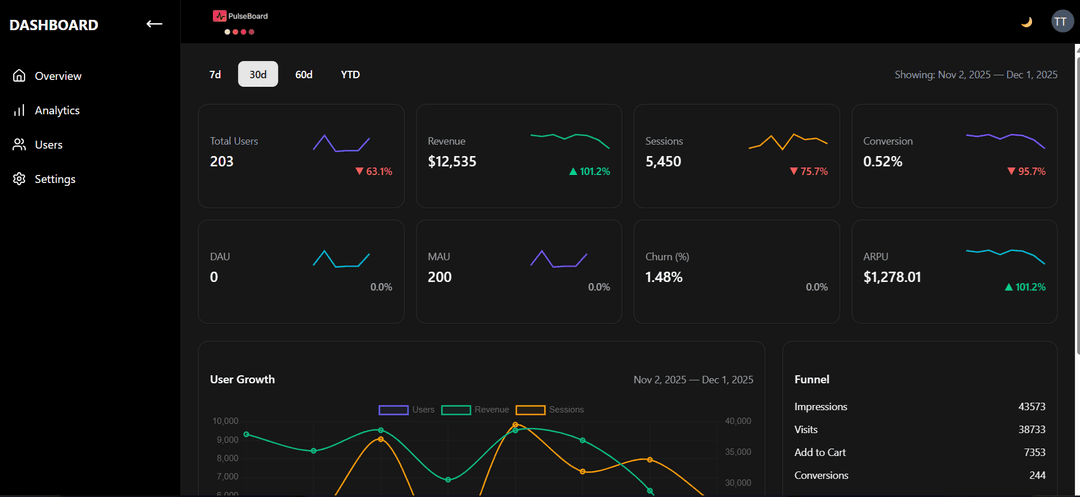Click the Analytics bar chart icon
The height and width of the screenshot is (497, 1080).
click(19, 110)
